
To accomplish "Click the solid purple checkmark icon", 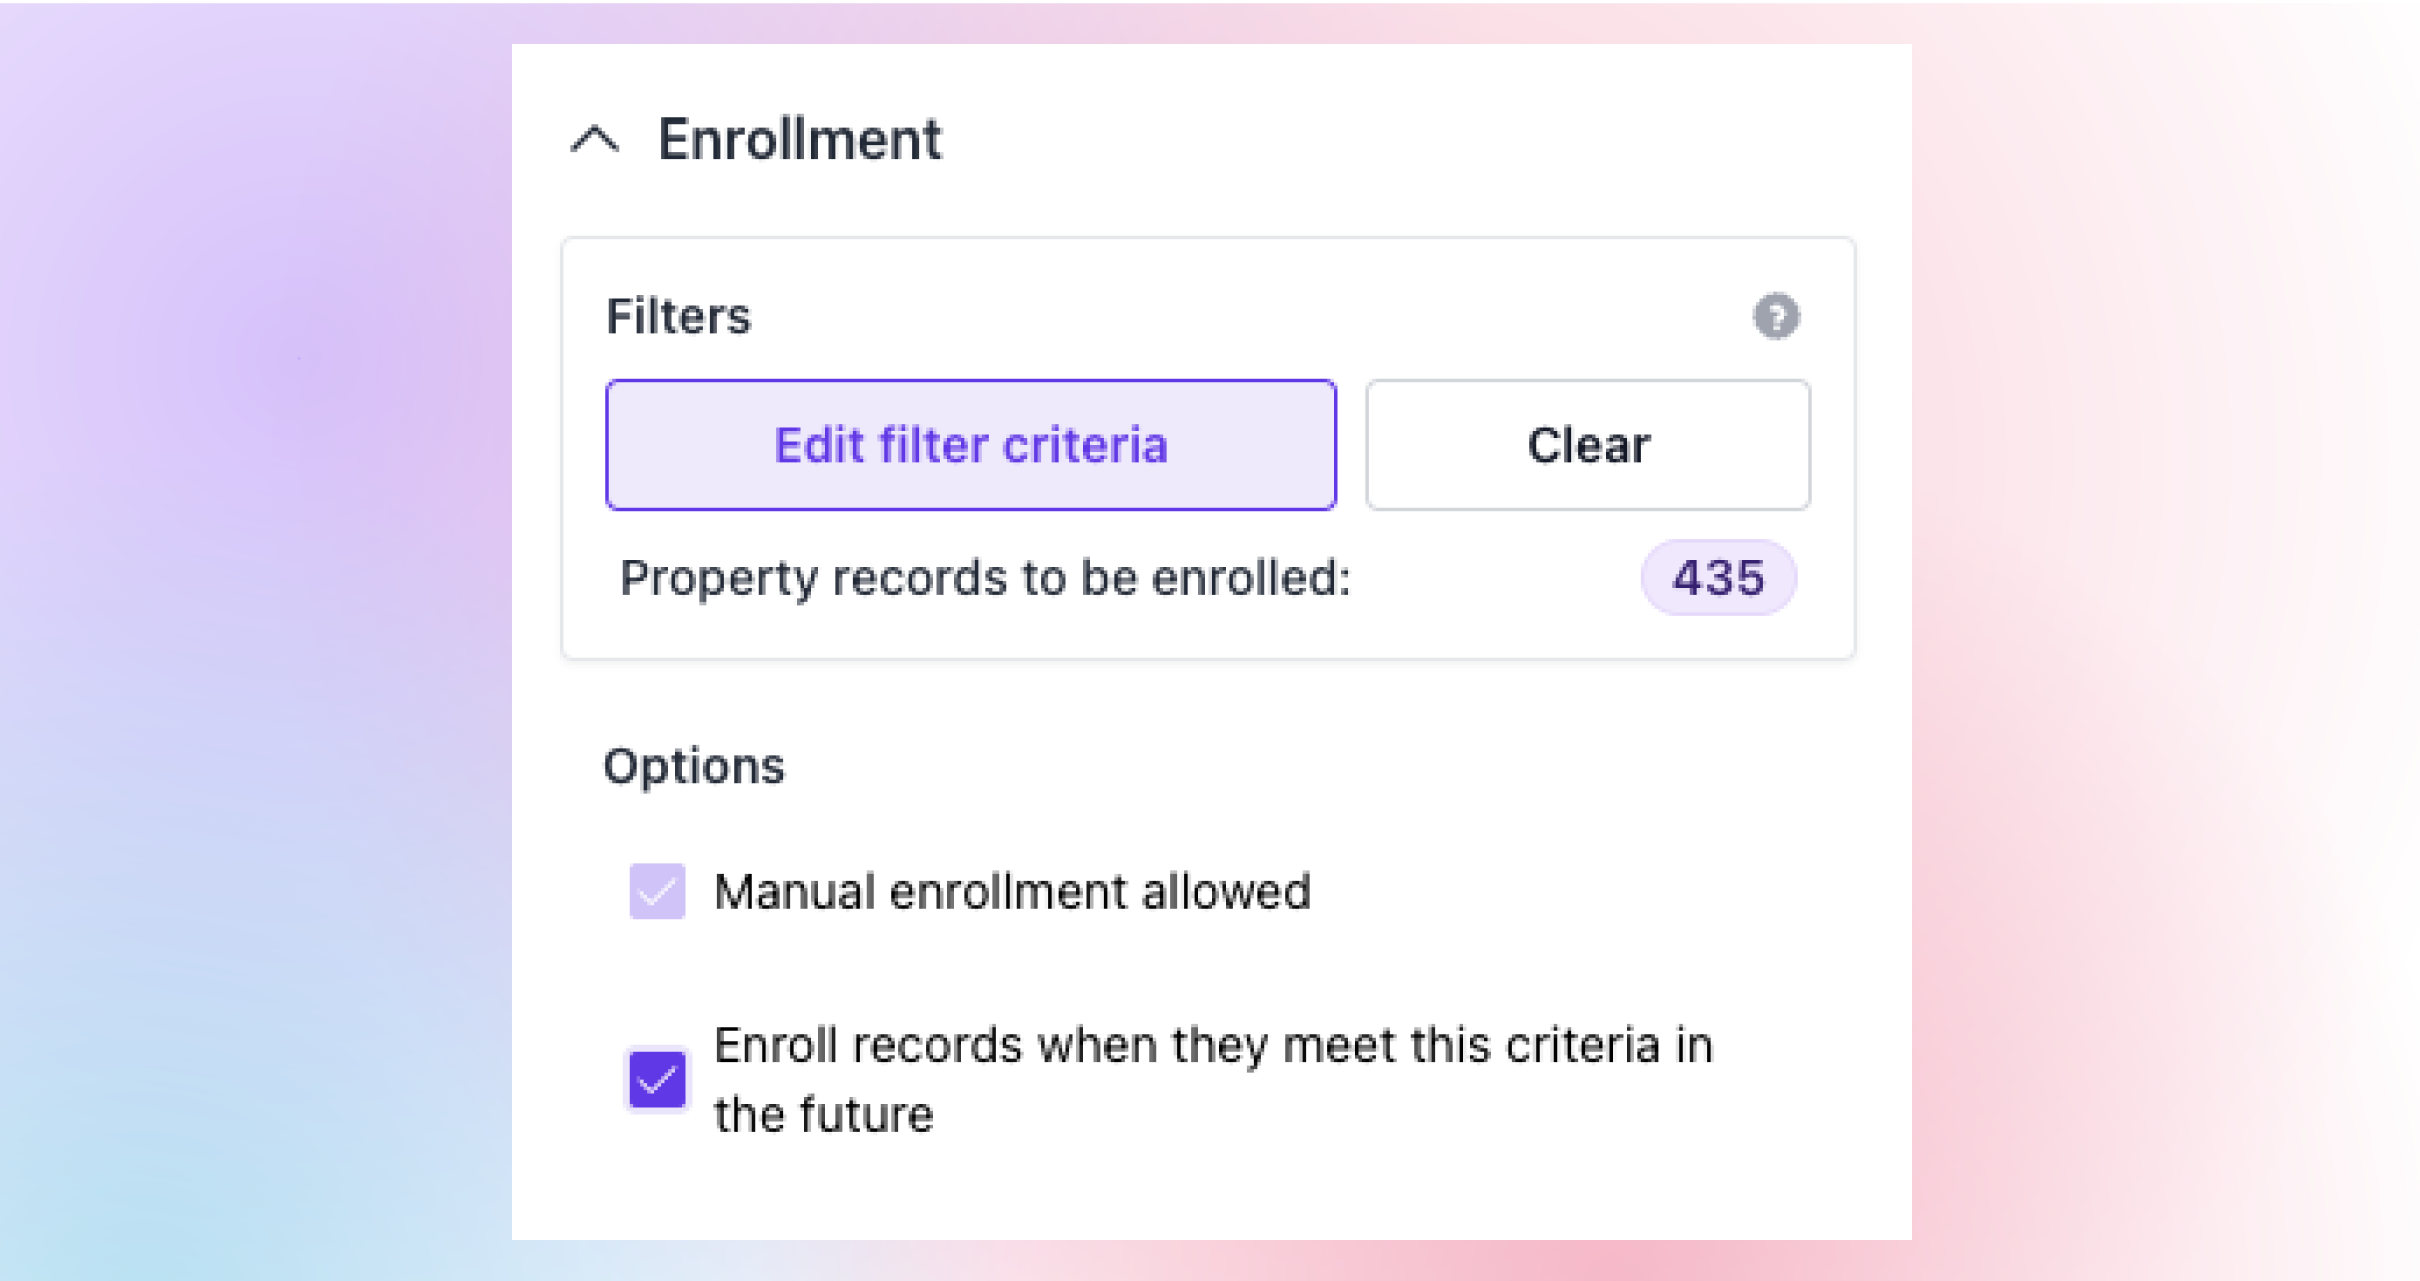I will [657, 1080].
